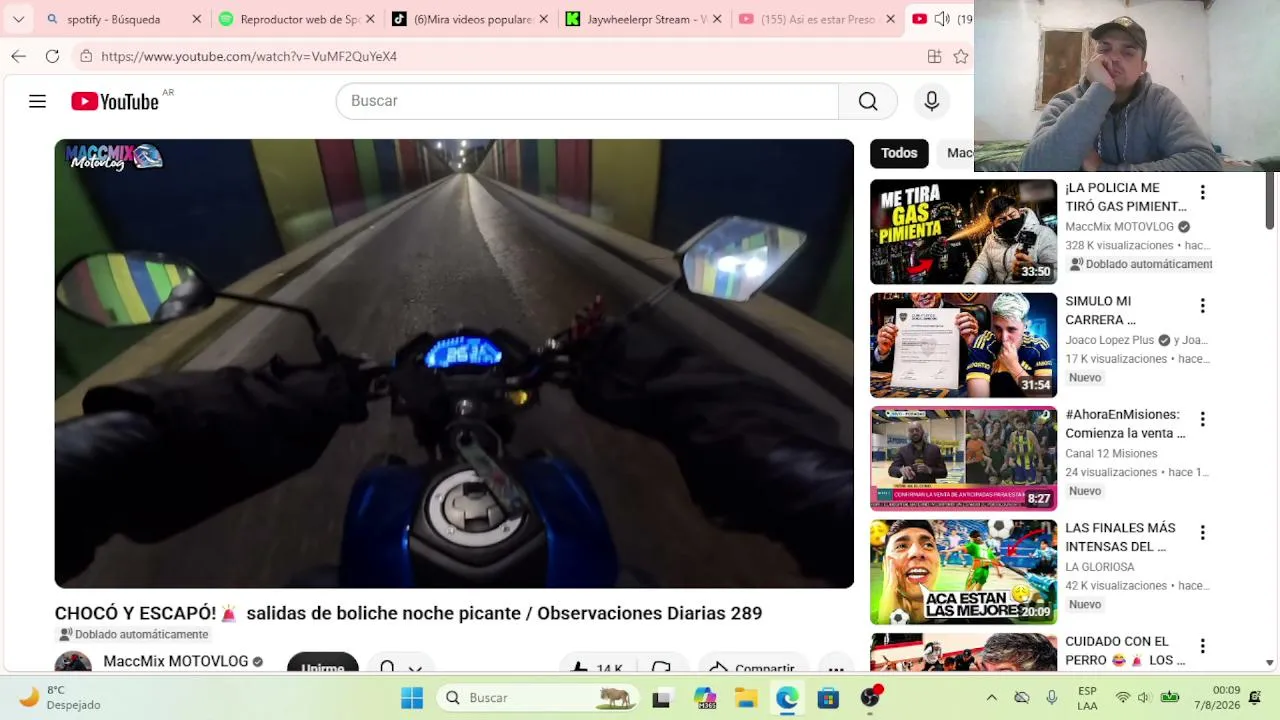This screenshot has height=720, width=1280.
Task: Close the 'spotify - Búsqueda' tab
Action: tap(197, 19)
